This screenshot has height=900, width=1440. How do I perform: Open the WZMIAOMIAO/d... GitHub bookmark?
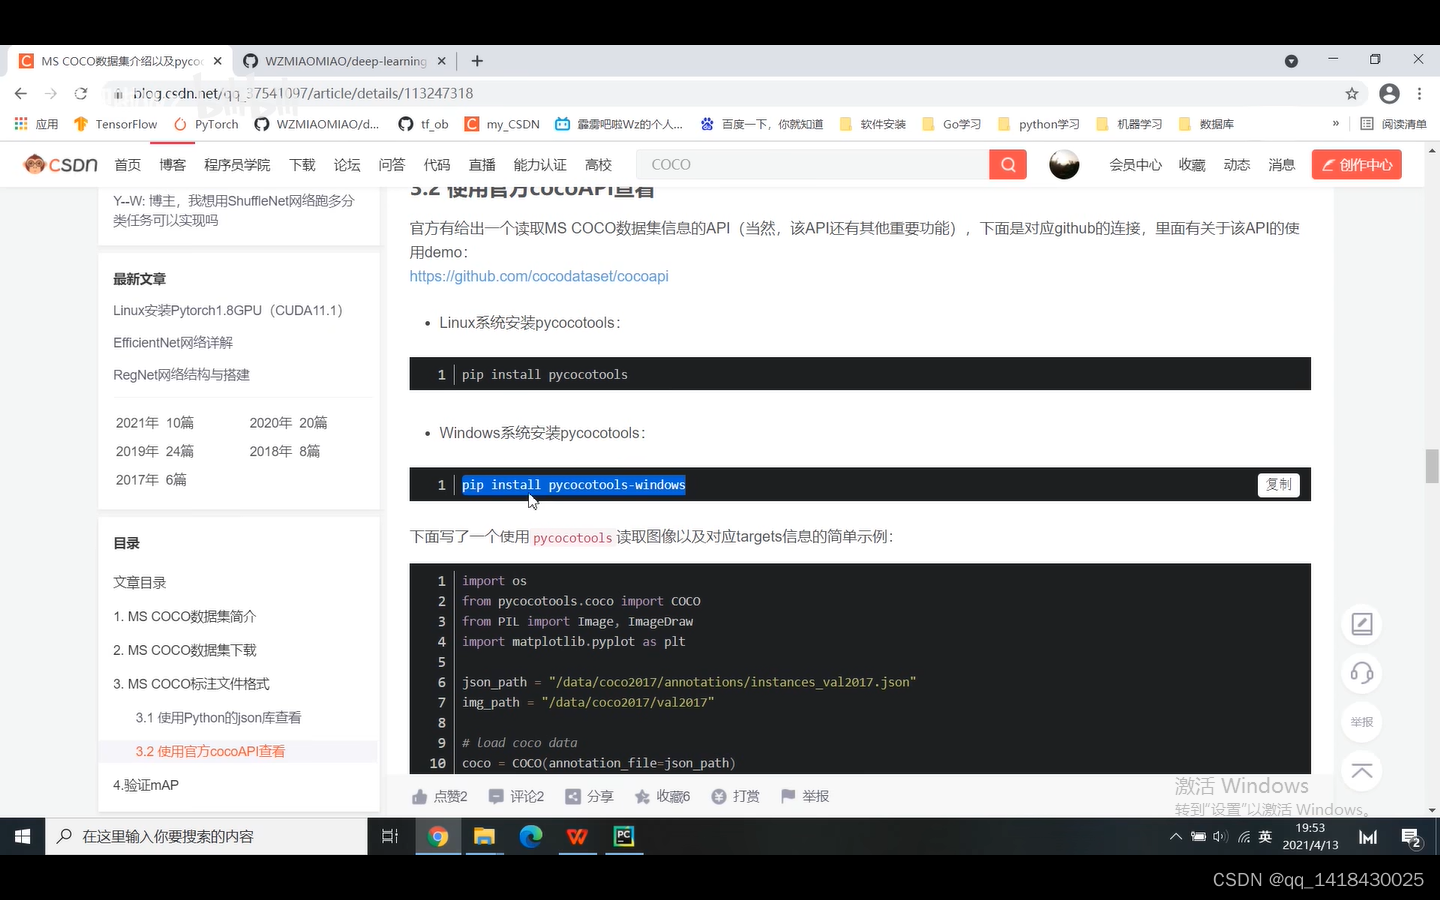click(x=317, y=124)
